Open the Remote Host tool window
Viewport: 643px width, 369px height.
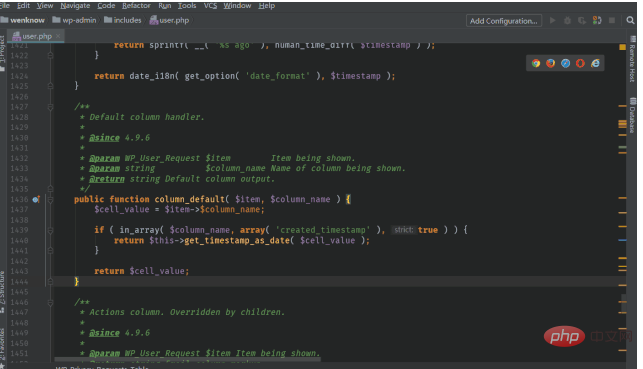click(x=632, y=60)
